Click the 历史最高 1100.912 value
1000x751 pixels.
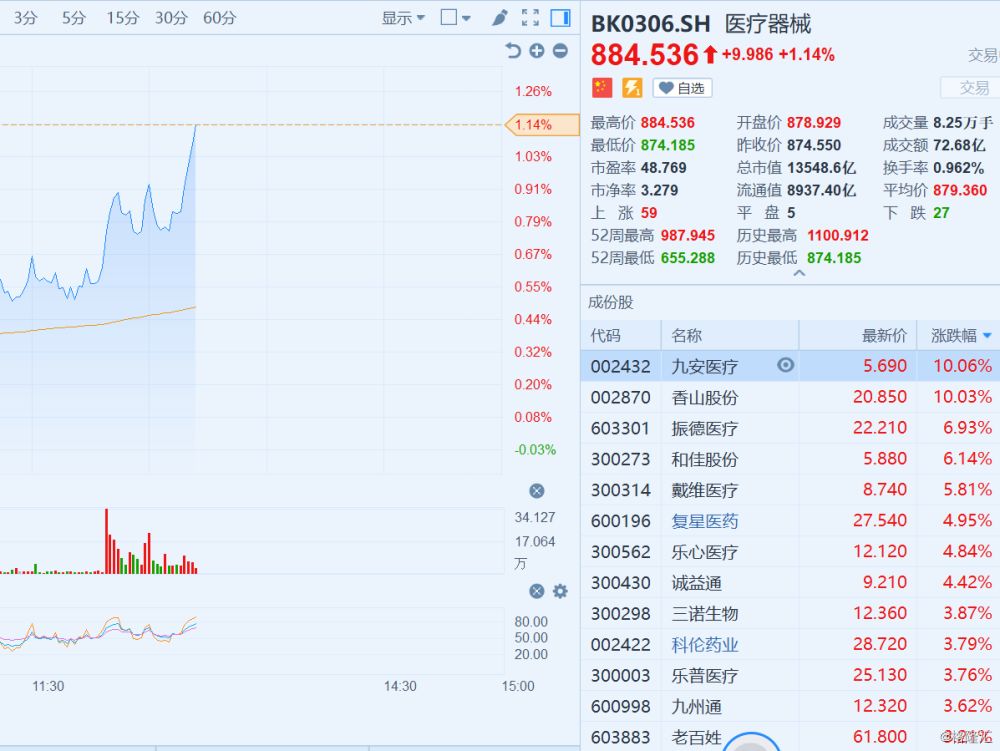838,235
